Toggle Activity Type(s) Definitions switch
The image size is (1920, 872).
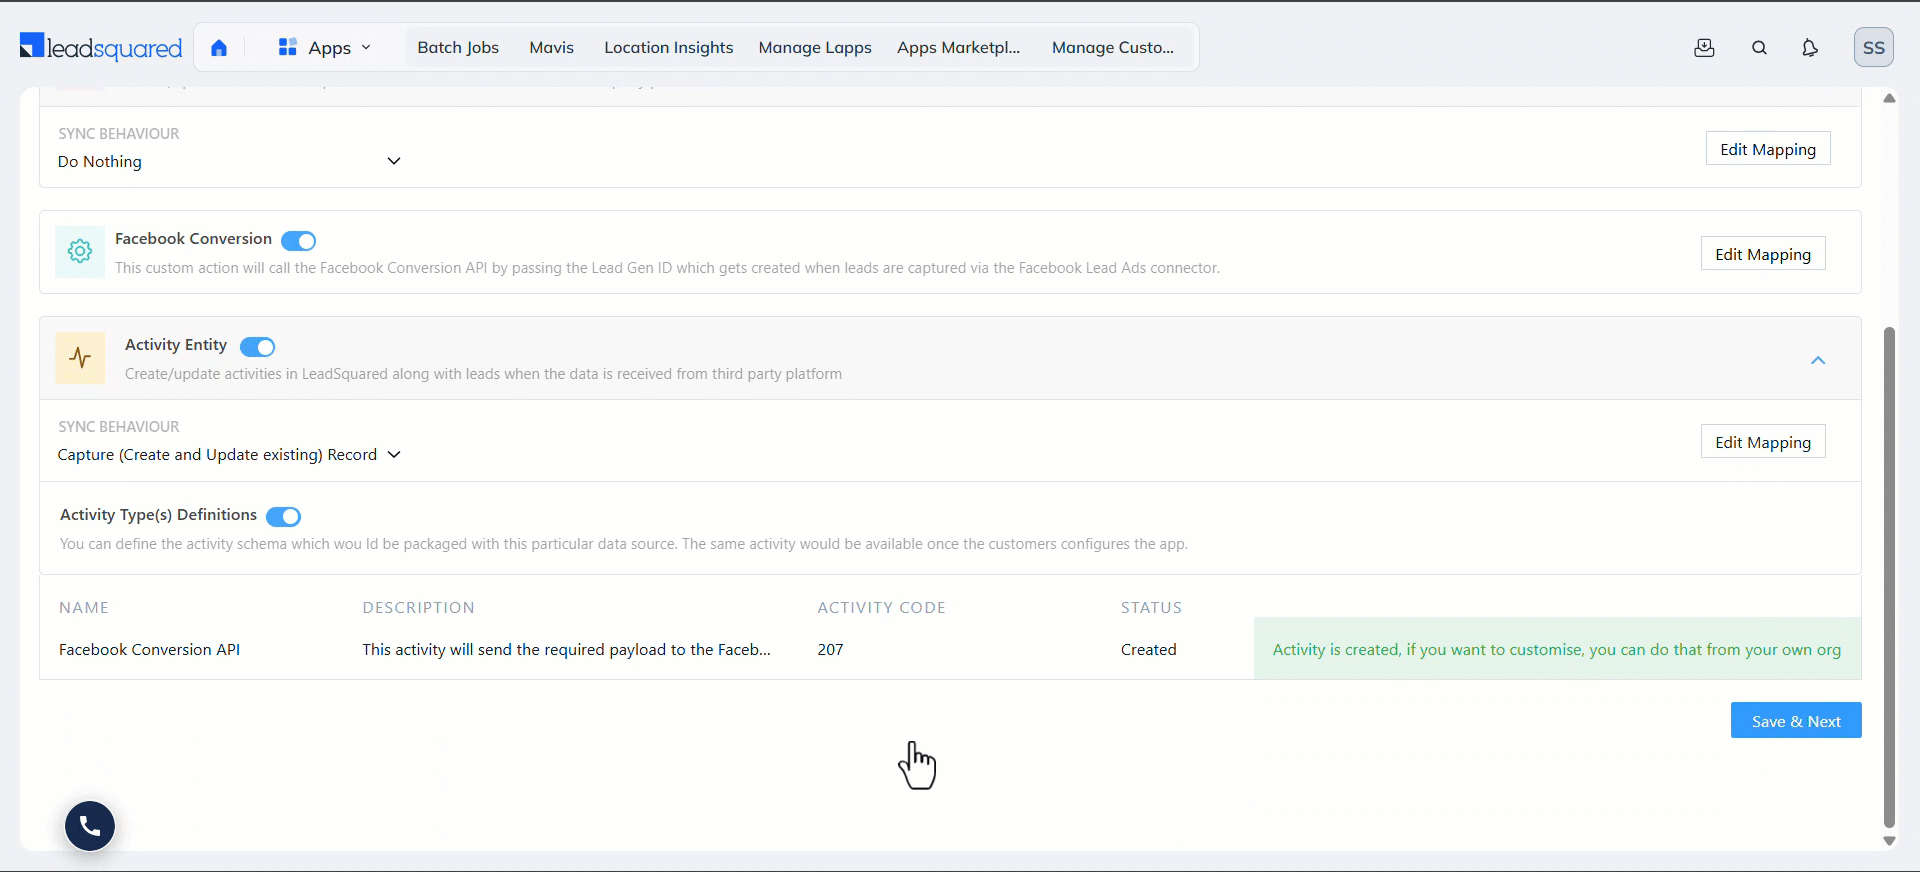click(283, 516)
